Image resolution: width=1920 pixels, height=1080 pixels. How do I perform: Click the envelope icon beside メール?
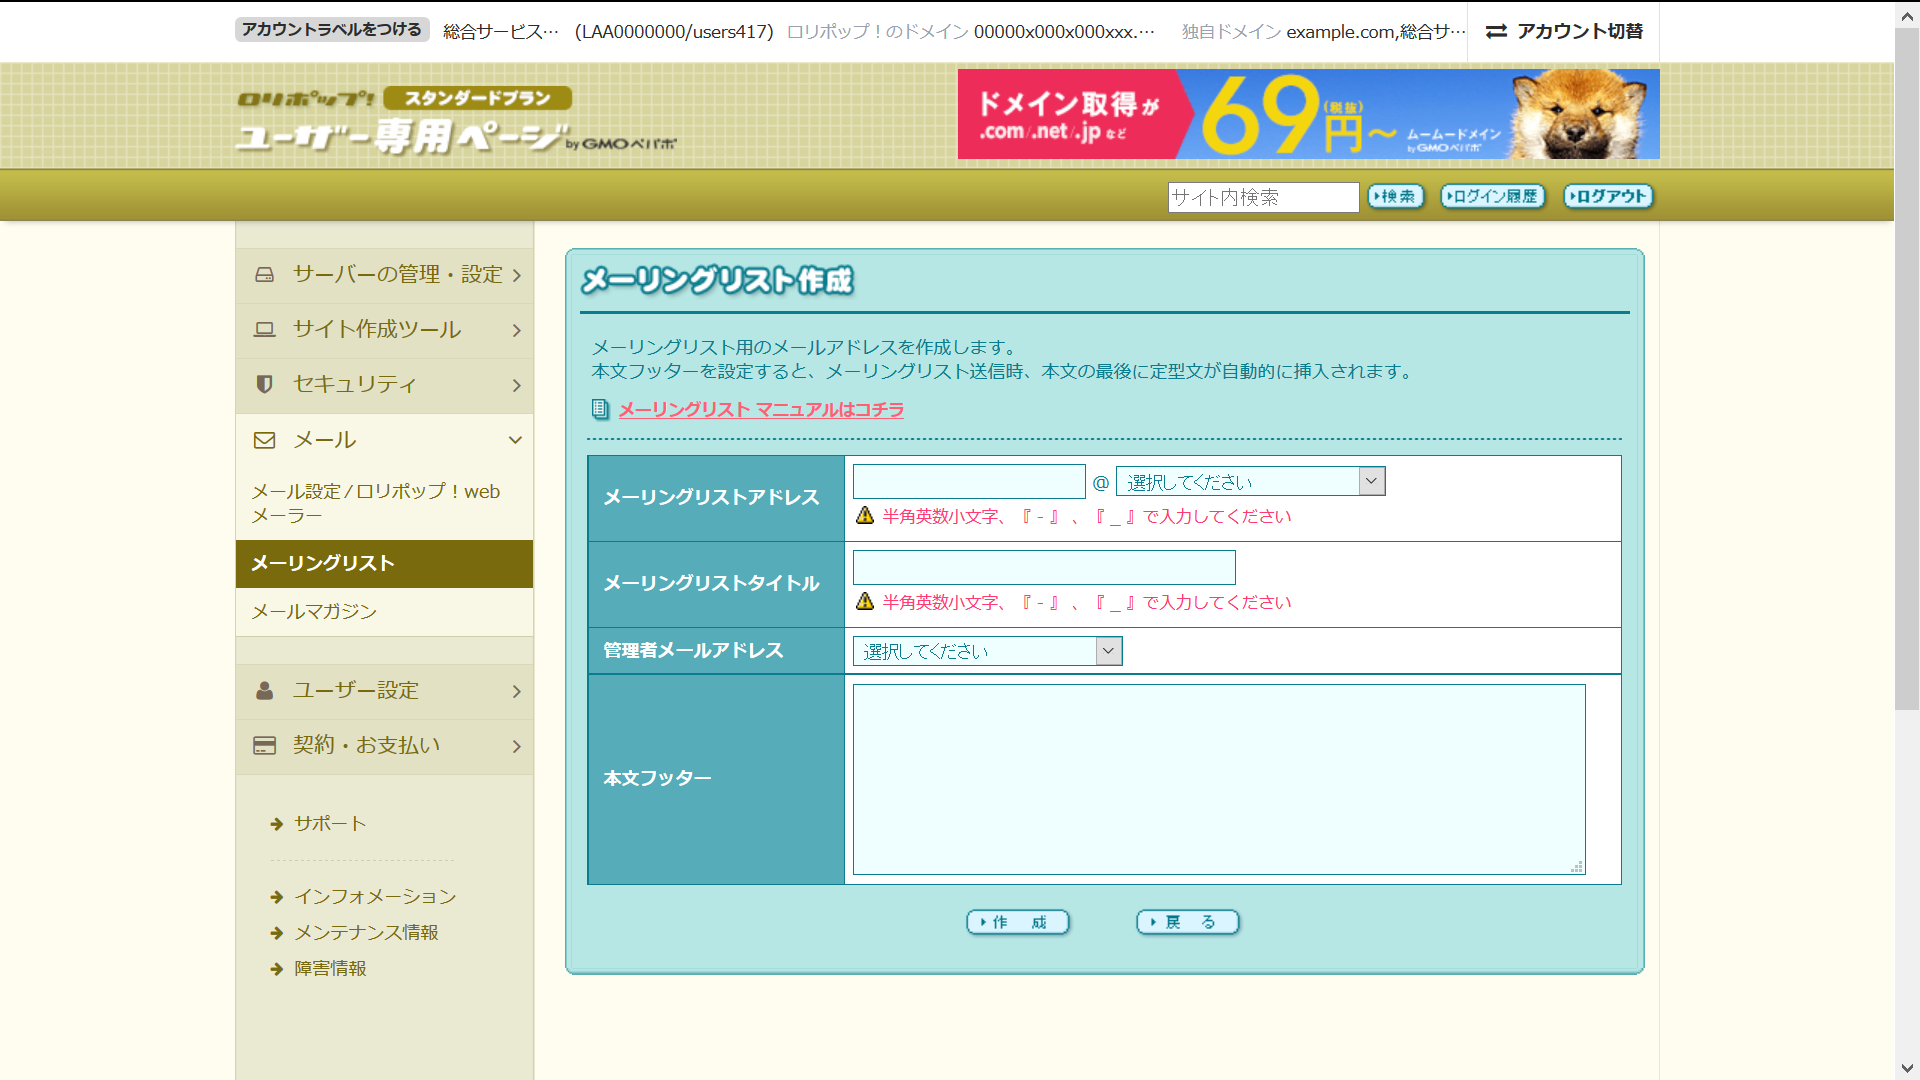[264, 440]
